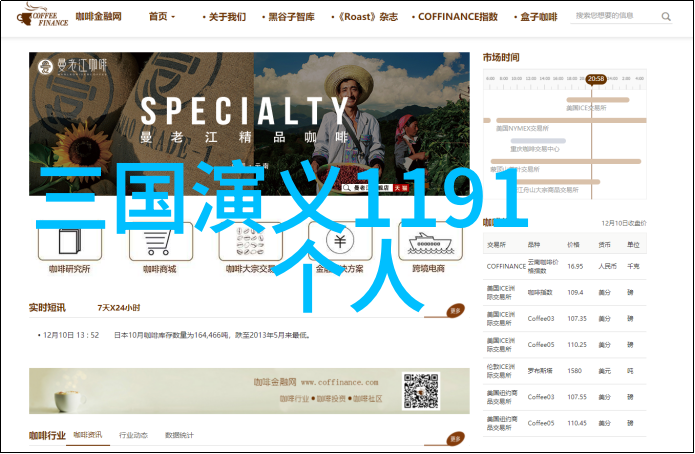Click 更多 button beside 咖啡行业 tabs
The image size is (695, 454).
(x=456, y=439)
